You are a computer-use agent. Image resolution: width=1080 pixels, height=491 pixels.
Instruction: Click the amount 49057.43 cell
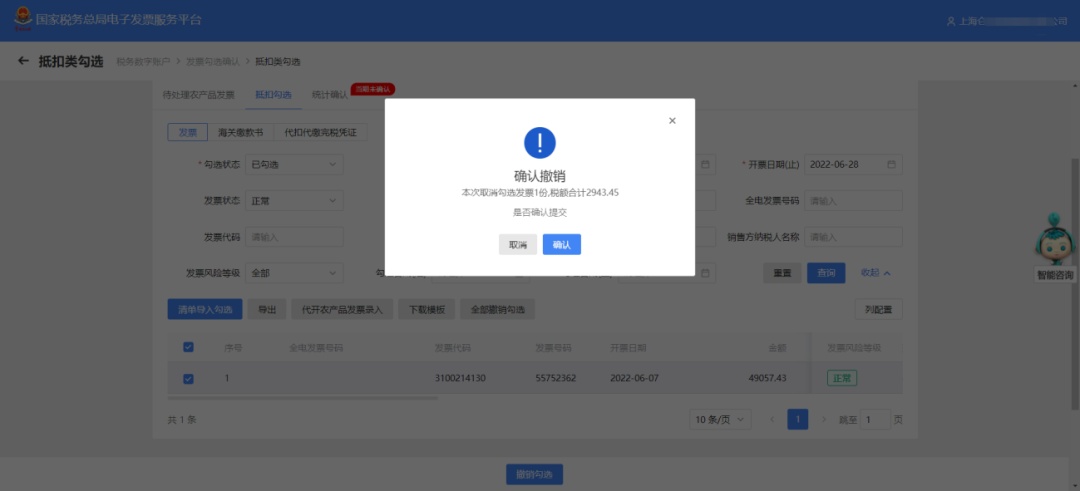767,378
